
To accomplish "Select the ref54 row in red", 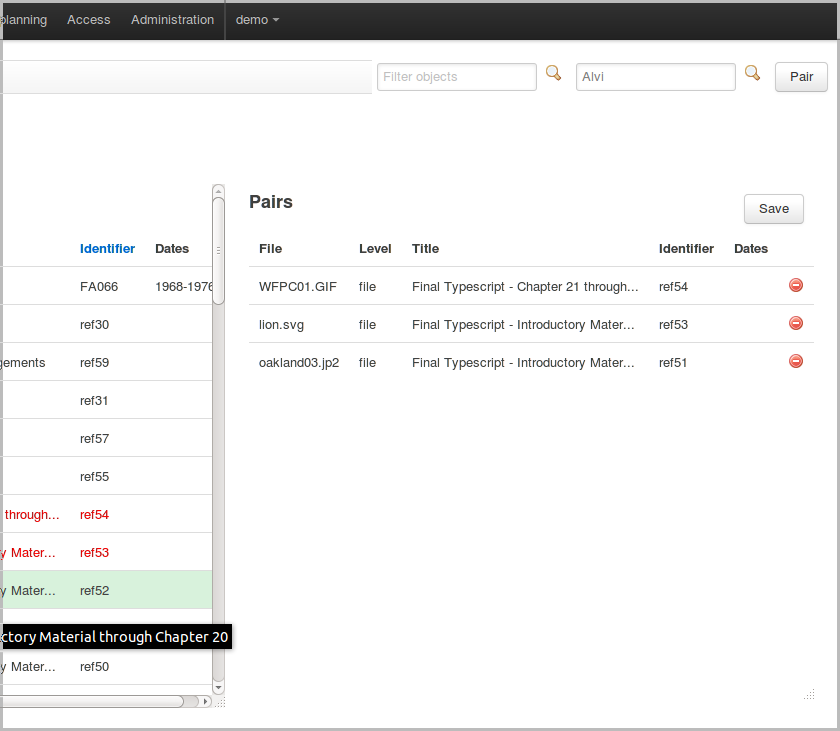I will pyautogui.click(x=95, y=515).
